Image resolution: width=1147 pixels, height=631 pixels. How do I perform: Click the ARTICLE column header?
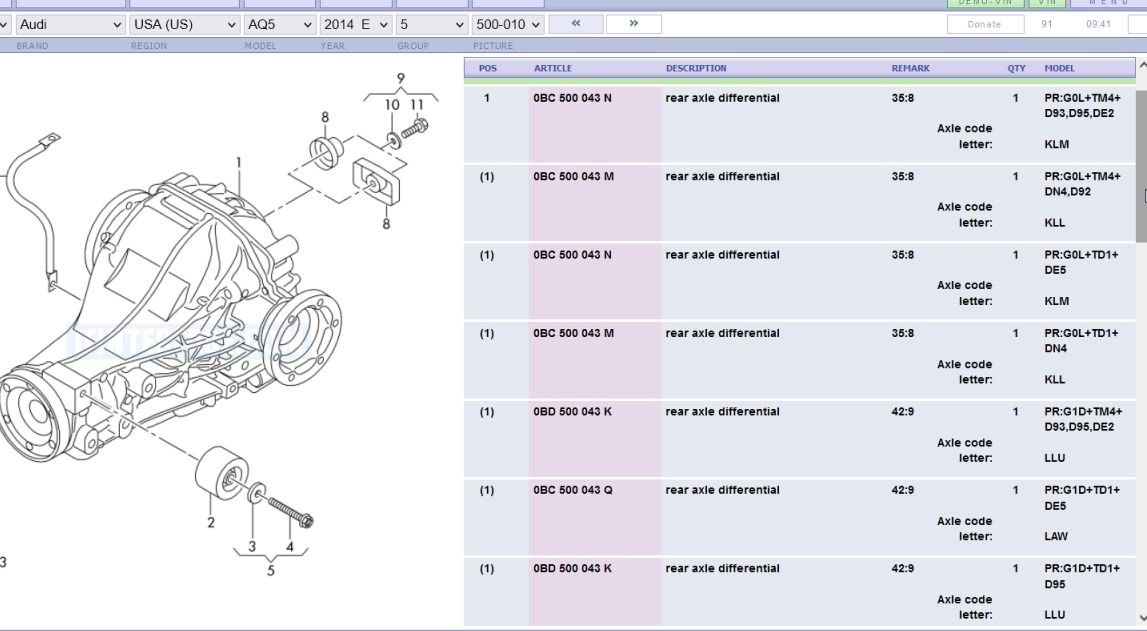tap(553, 67)
